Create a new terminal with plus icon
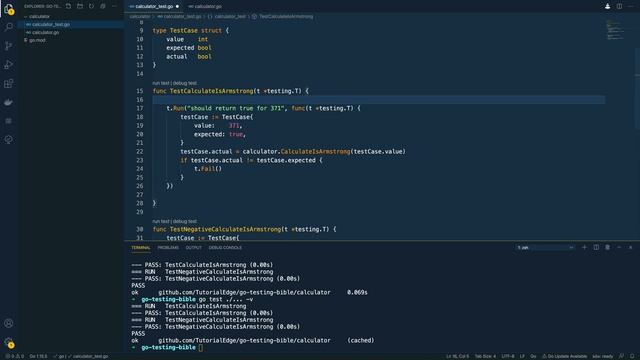Viewport: 640px width, 360px height. [584, 247]
